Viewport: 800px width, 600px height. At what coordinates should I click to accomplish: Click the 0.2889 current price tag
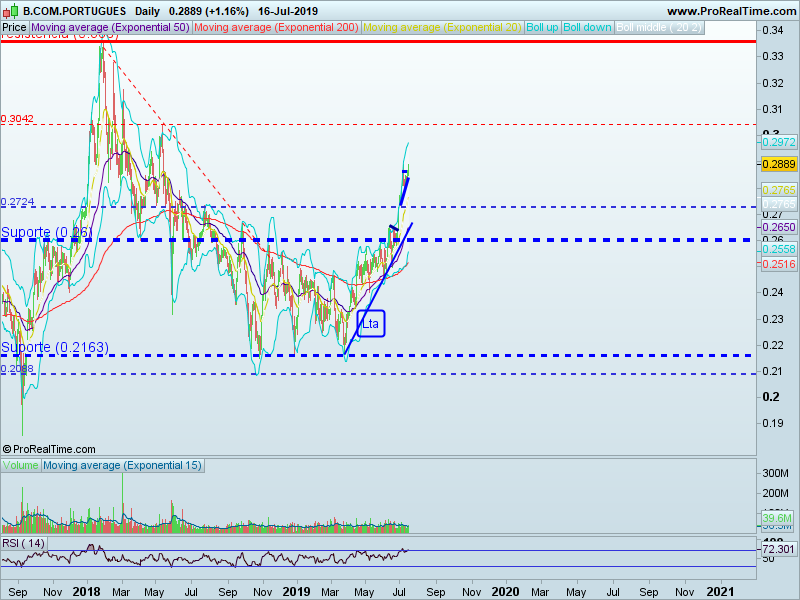(779, 164)
